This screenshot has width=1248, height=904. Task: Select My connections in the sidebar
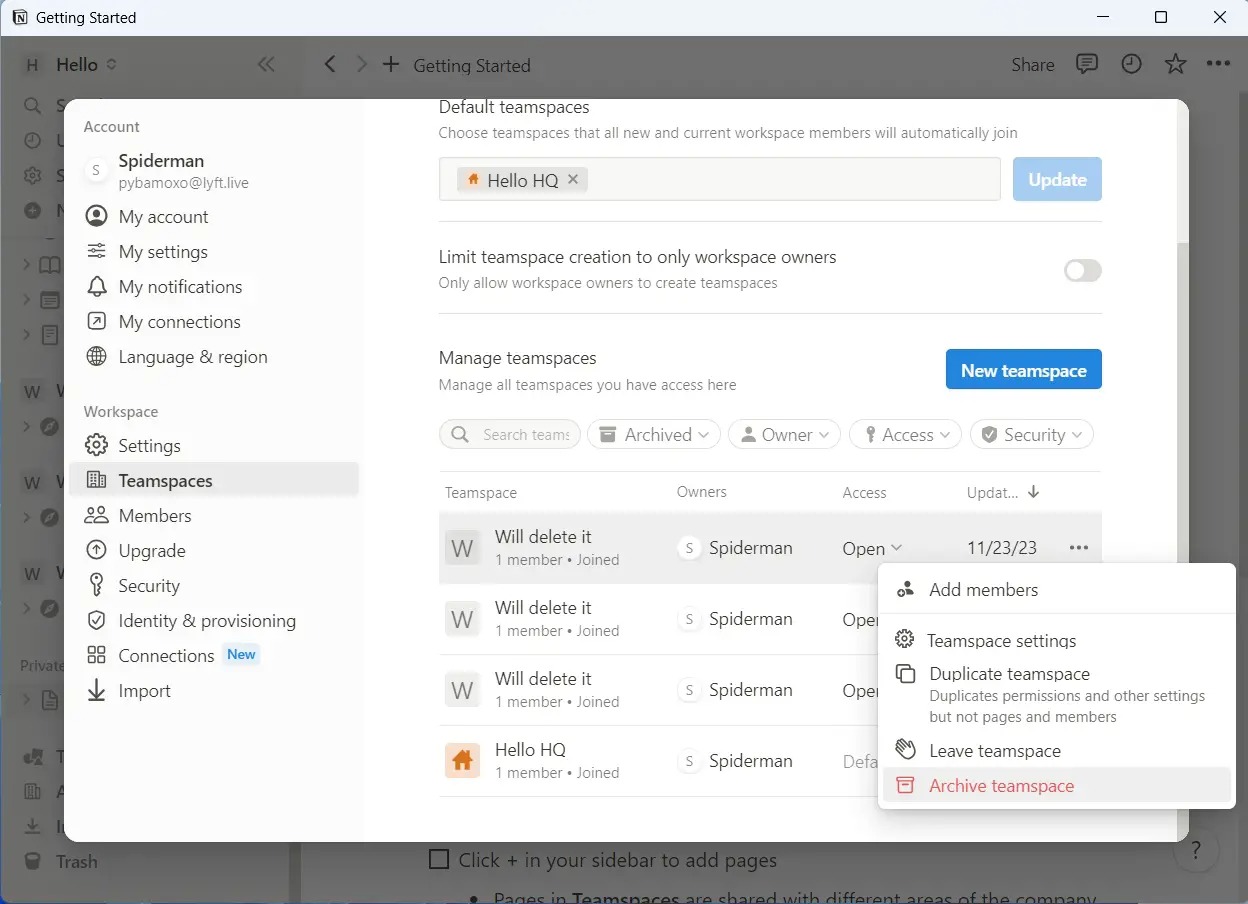coord(179,321)
